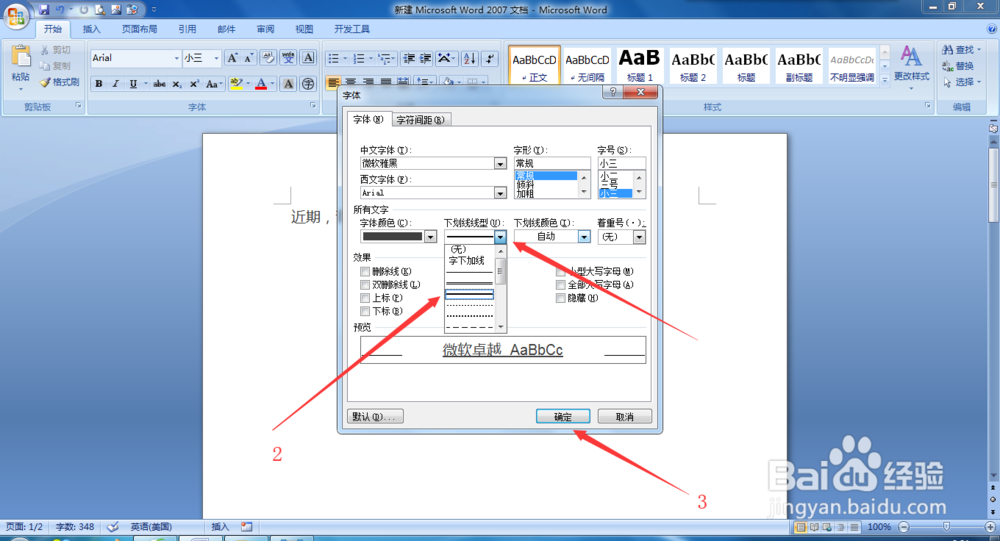Image resolution: width=1000 pixels, height=541 pixels.
Task: Click the Shrink Font icon
Action: [x=249, y=58]
